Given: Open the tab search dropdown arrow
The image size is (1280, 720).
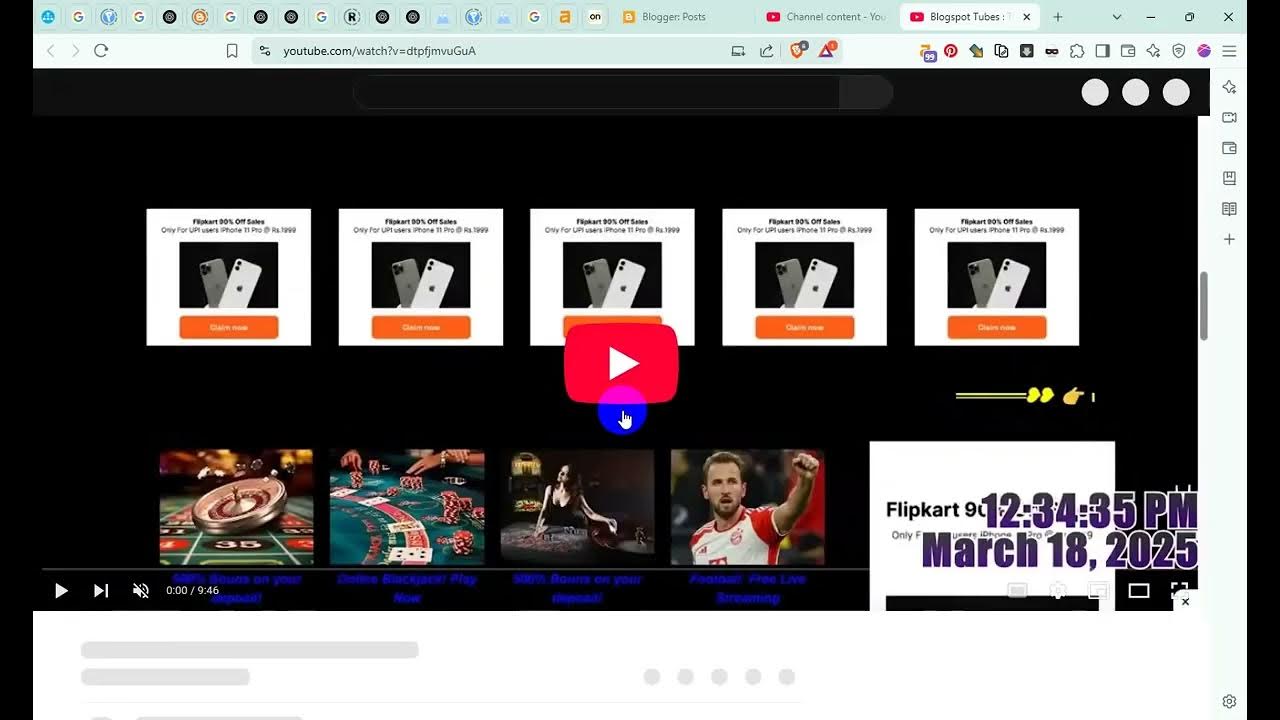Looking at the screenshot, I should [1116, 17].
